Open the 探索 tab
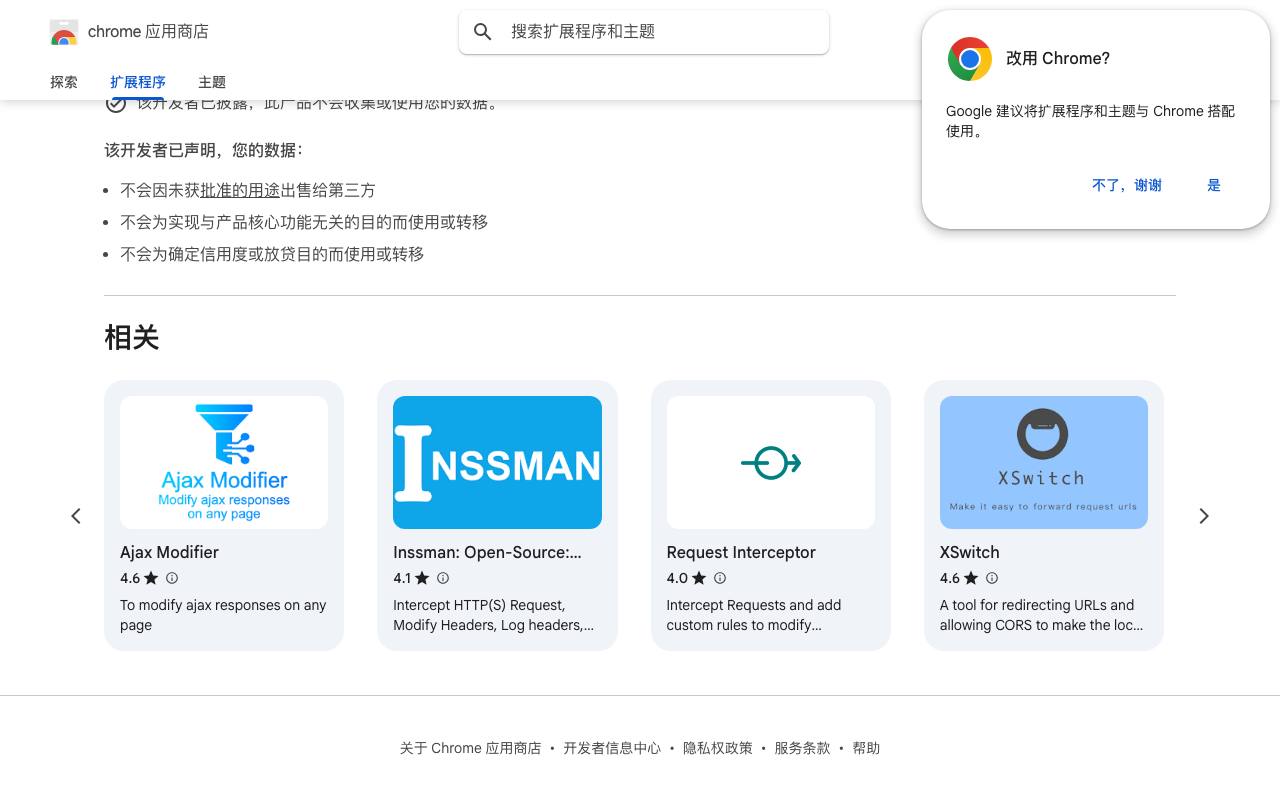 (x=64, y=82)
